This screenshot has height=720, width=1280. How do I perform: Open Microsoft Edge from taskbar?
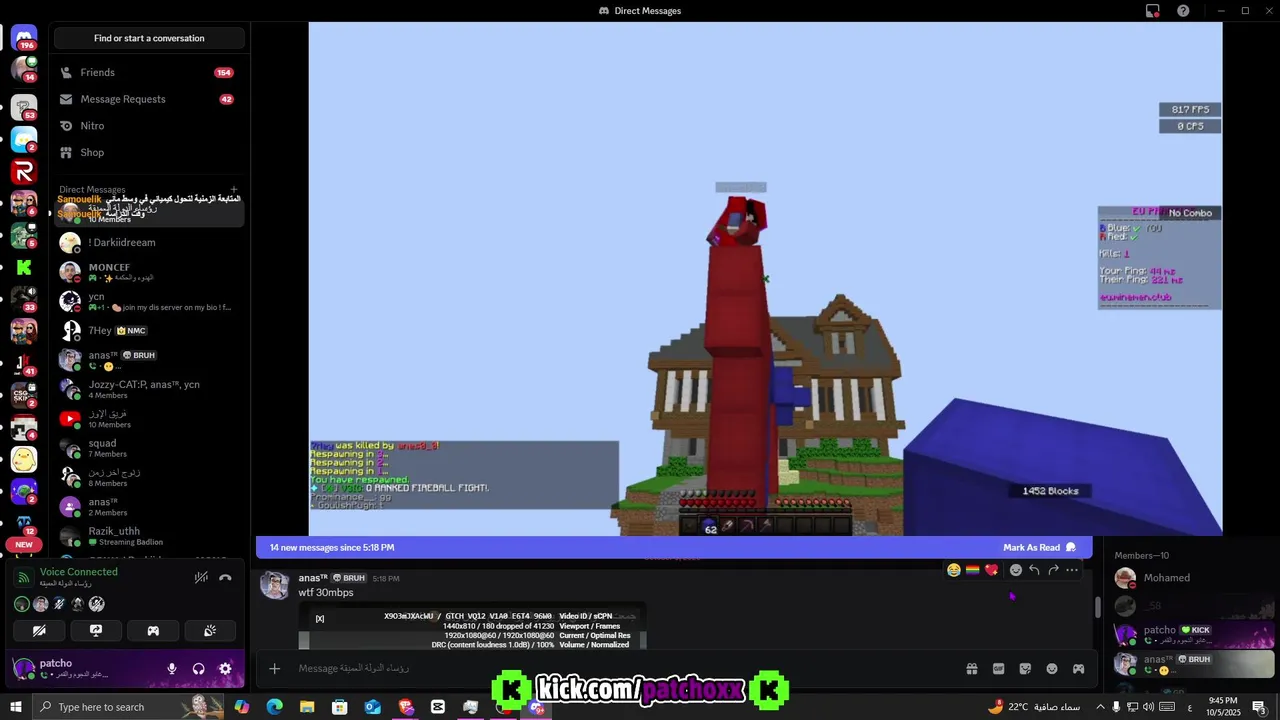pyautogui.click(x=274, y=707)
